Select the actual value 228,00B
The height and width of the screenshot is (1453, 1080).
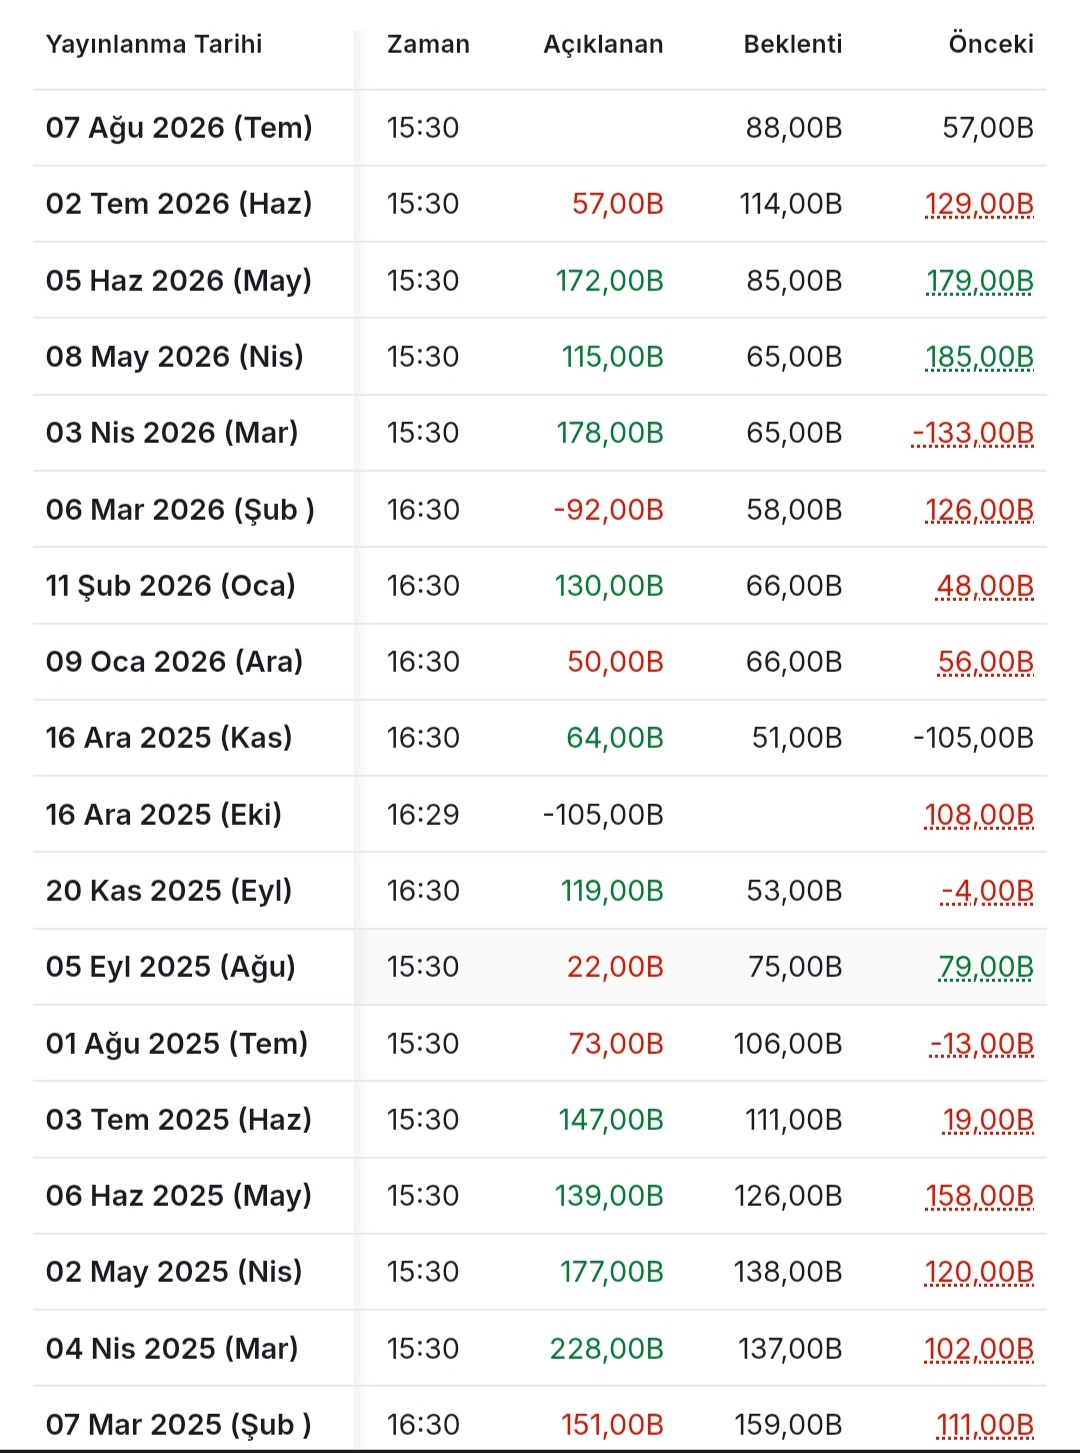tap(607, 1349)
